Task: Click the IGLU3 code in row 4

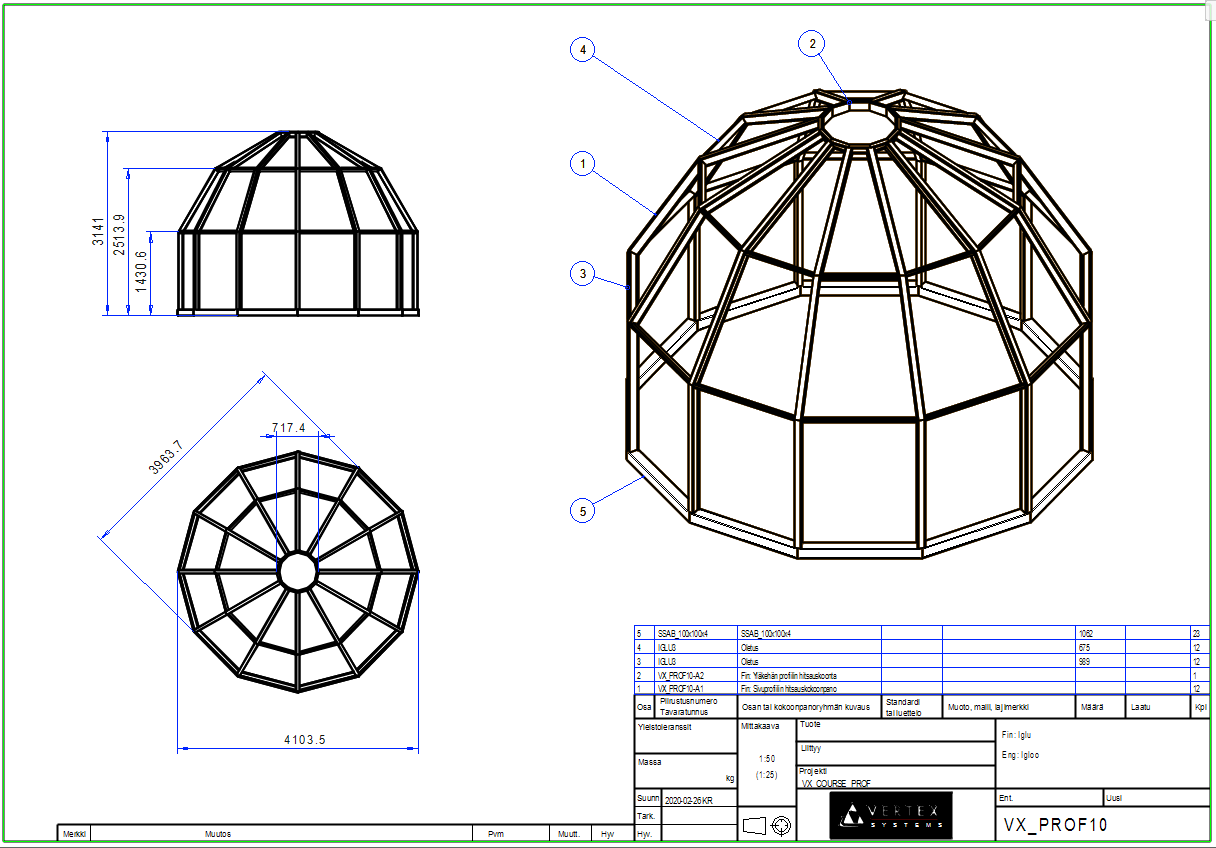Action: [x=667, y=648]
